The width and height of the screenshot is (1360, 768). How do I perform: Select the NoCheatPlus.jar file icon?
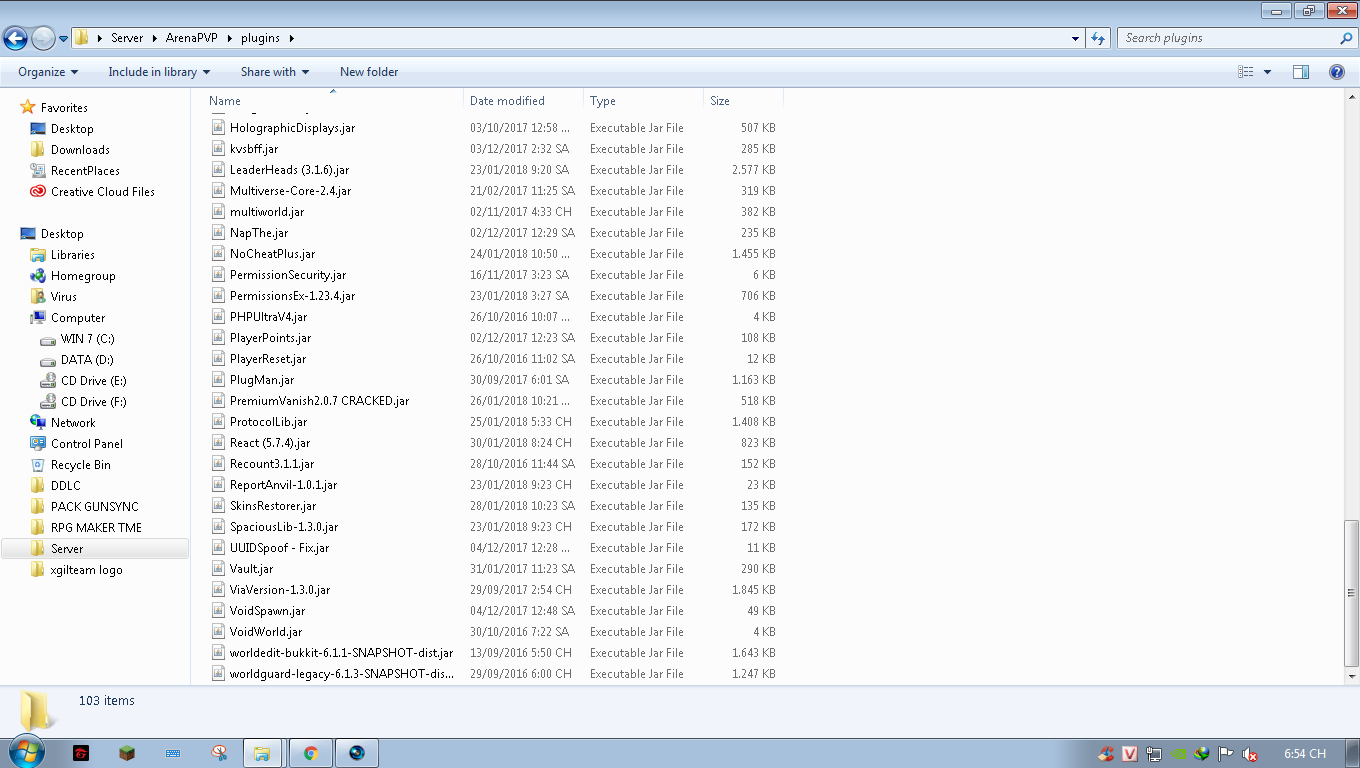pos(218,254)
